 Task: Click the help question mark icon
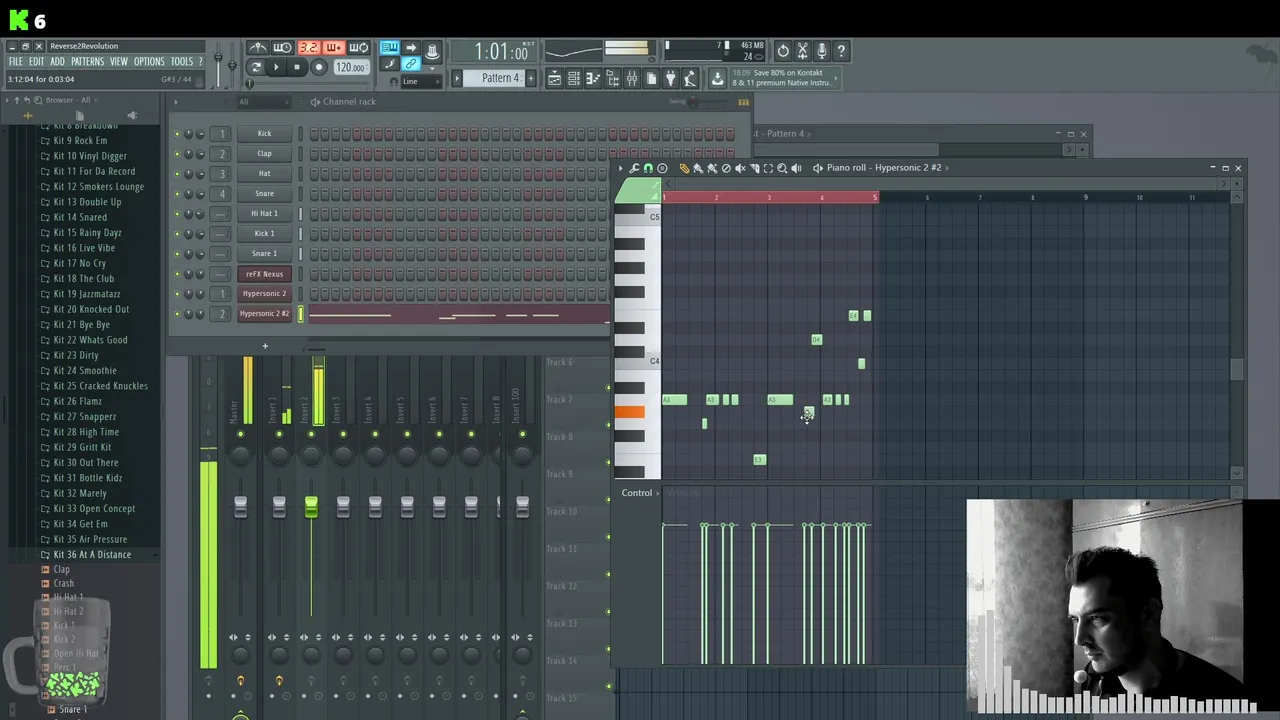(841, 51)
